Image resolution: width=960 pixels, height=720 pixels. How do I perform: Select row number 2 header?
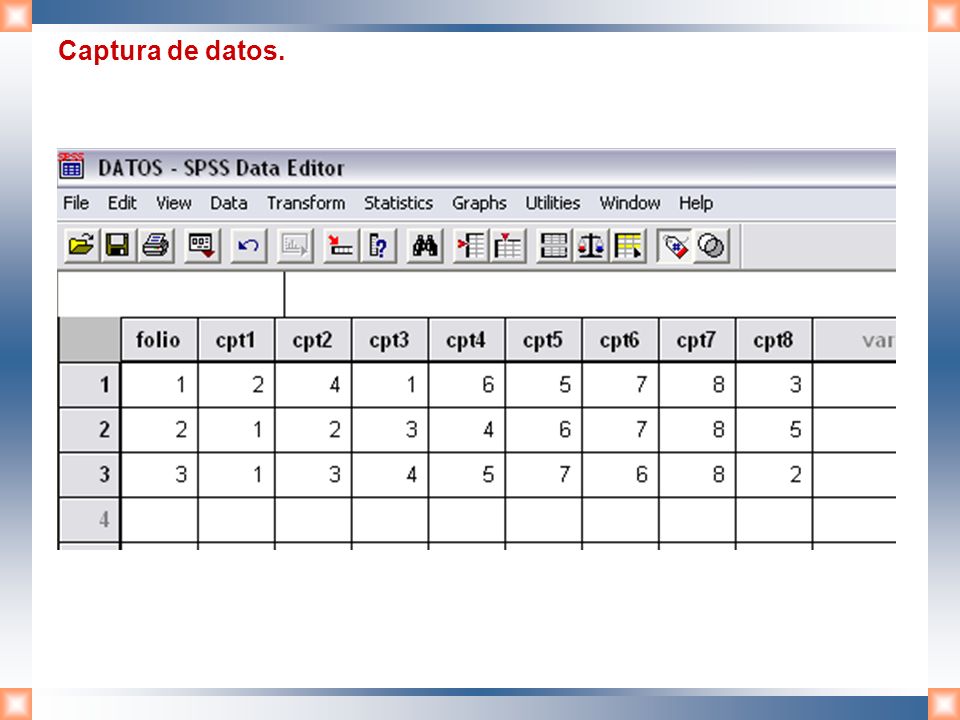click(x=89, y=430)
